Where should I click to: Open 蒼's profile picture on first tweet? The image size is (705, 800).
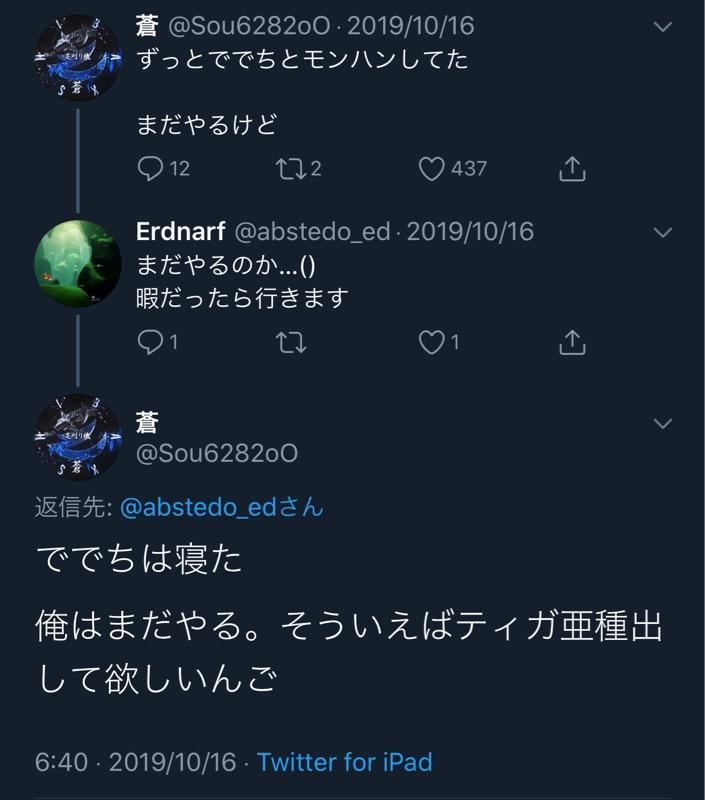pos(78,58)
